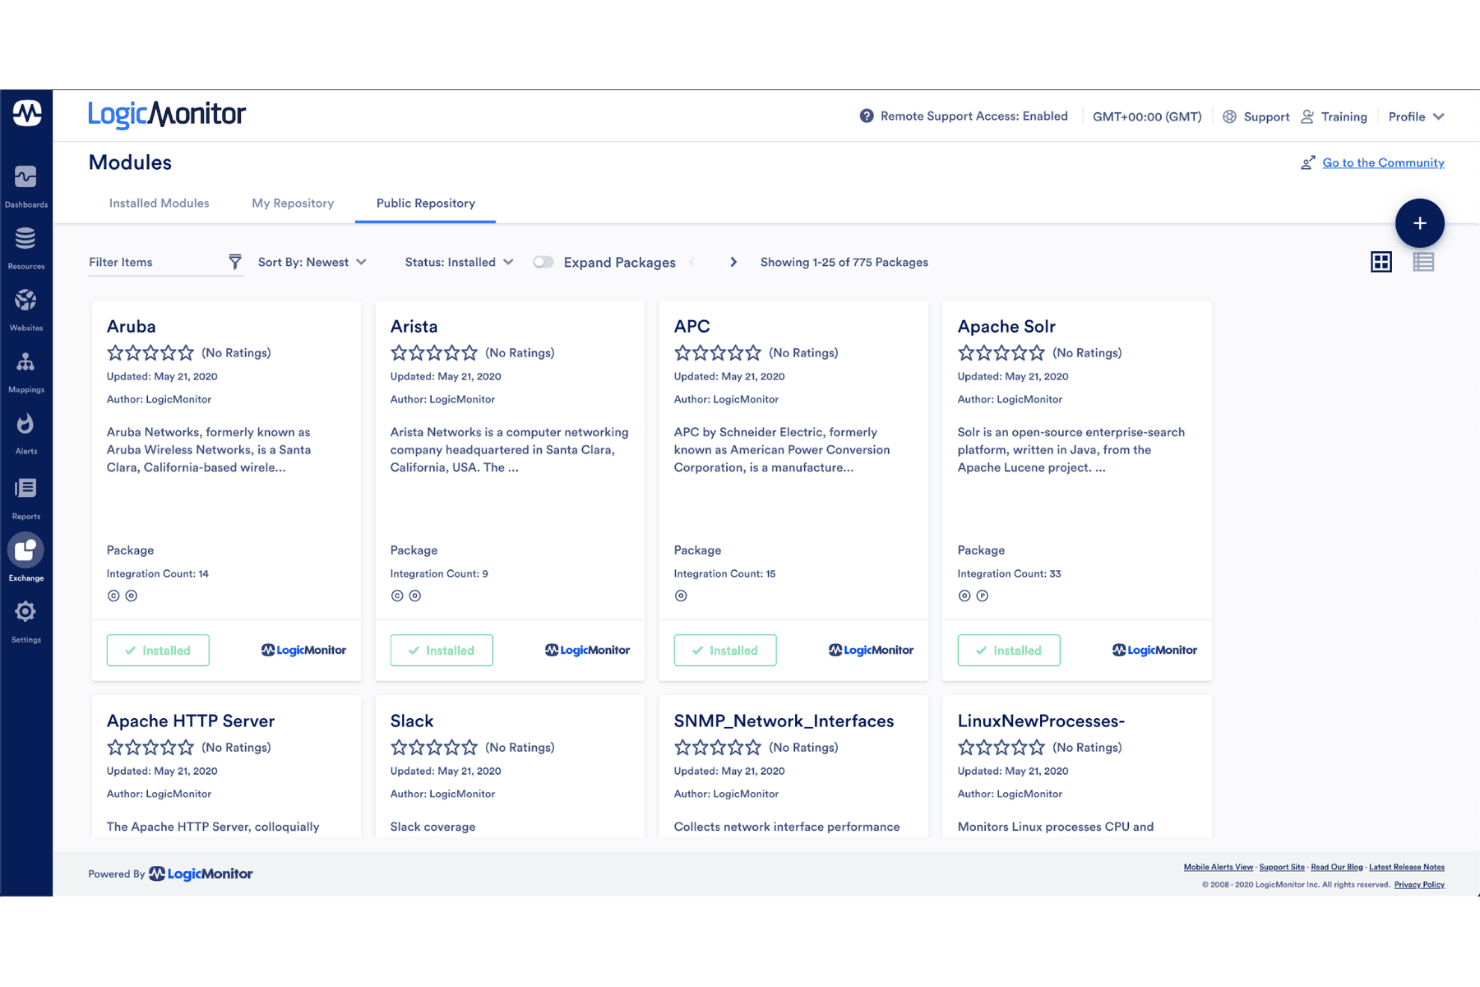Open Dashboards in the sidebar

tap(26, 186)
